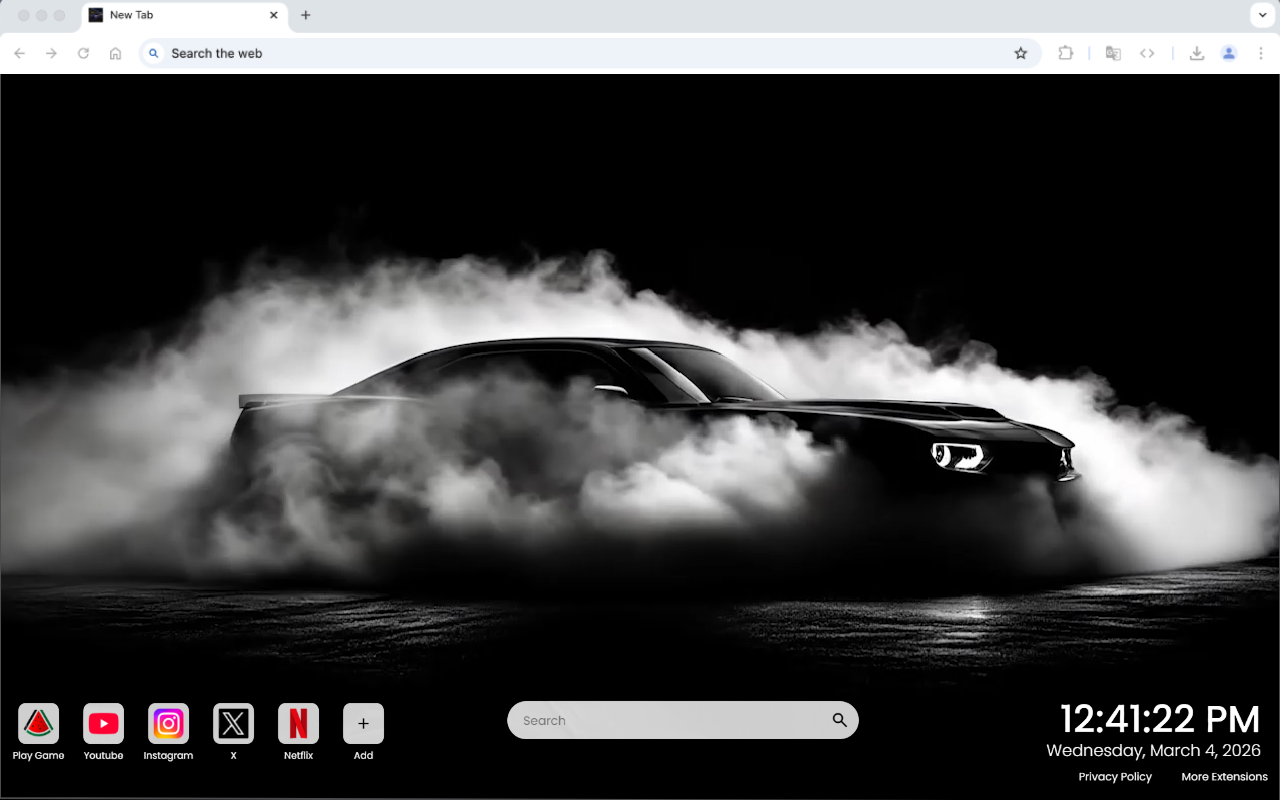The height and width of the screenshot is (800, 1280).
Task: Launch the Play Game watermelon shortcut
Action: click(x=38, y=723)
